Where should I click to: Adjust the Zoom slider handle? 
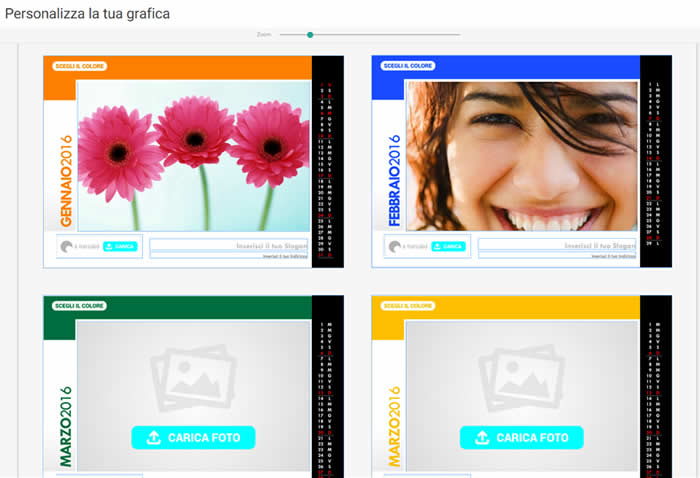point(310,35)
